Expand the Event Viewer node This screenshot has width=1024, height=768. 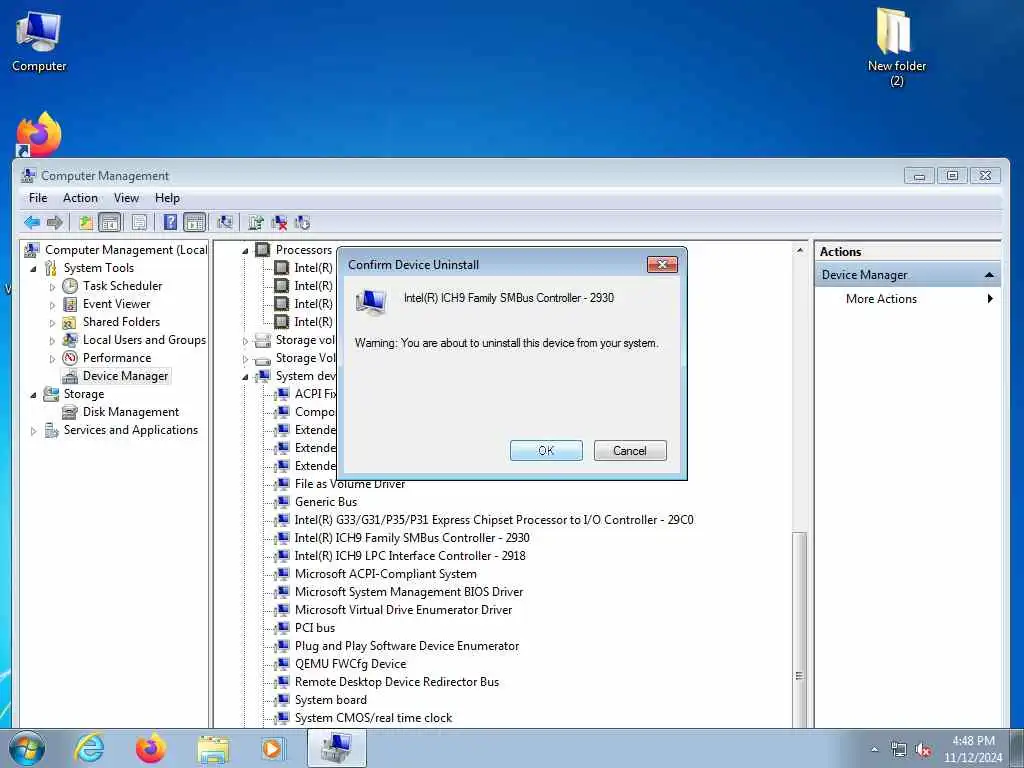click(x=52, y=305)
